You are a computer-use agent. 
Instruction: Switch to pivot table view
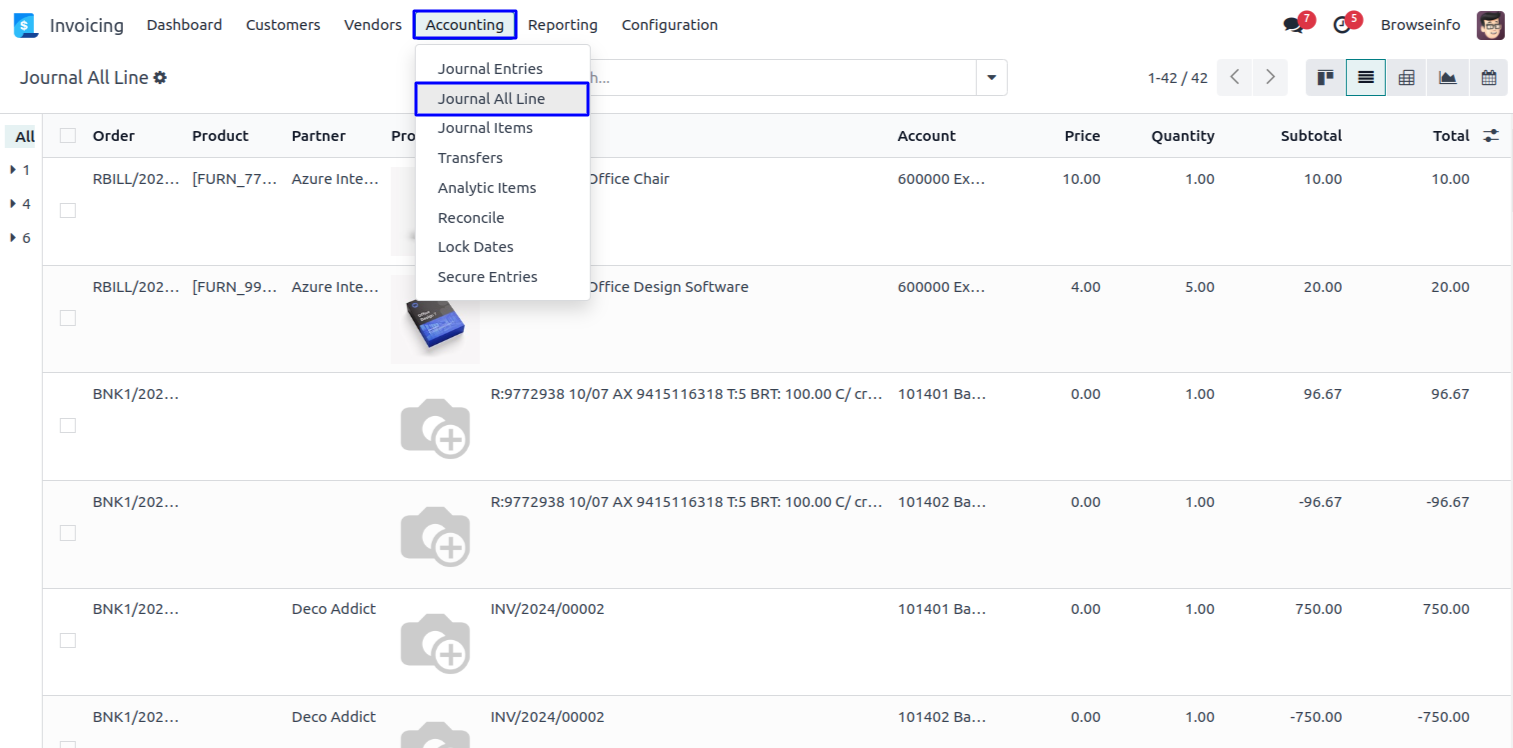pos(1406,78)
